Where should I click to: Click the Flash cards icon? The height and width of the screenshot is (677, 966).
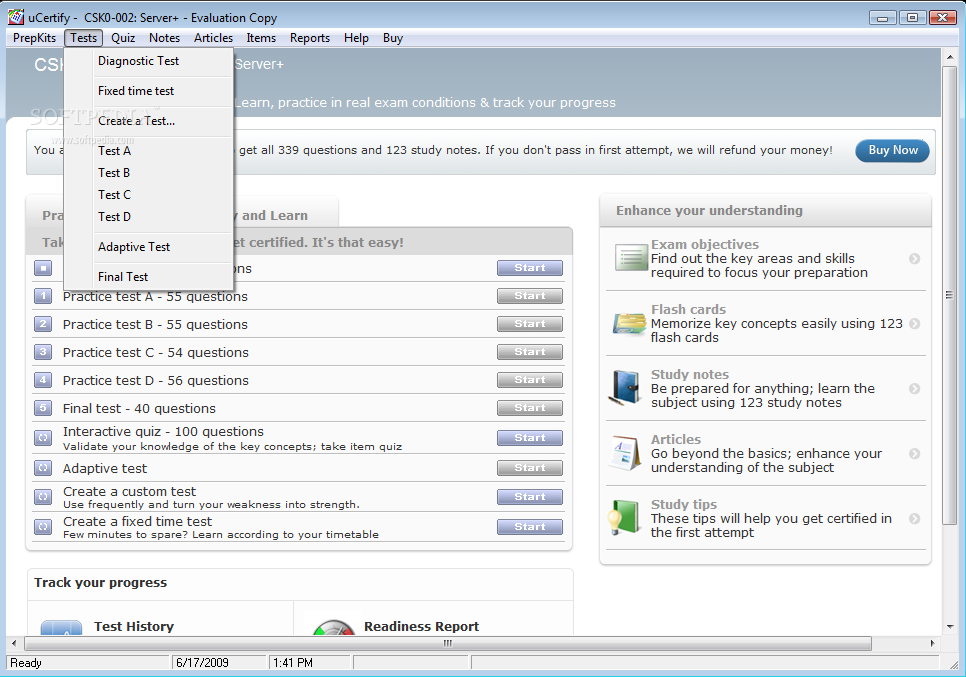(x=629, y=323)
